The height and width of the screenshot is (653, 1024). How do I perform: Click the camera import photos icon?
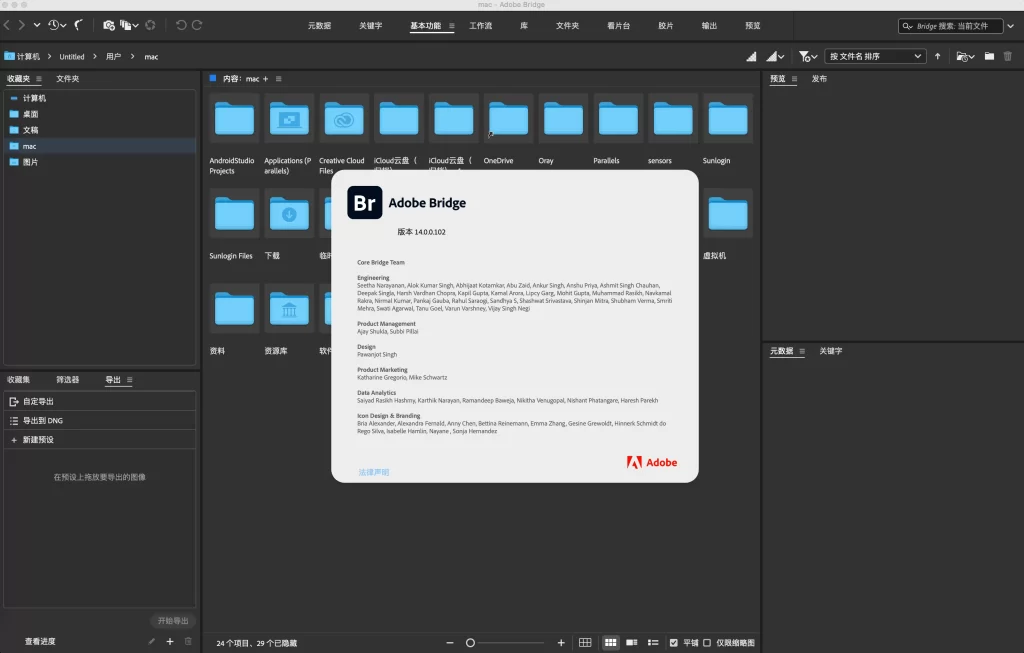[x=109, y=24]
